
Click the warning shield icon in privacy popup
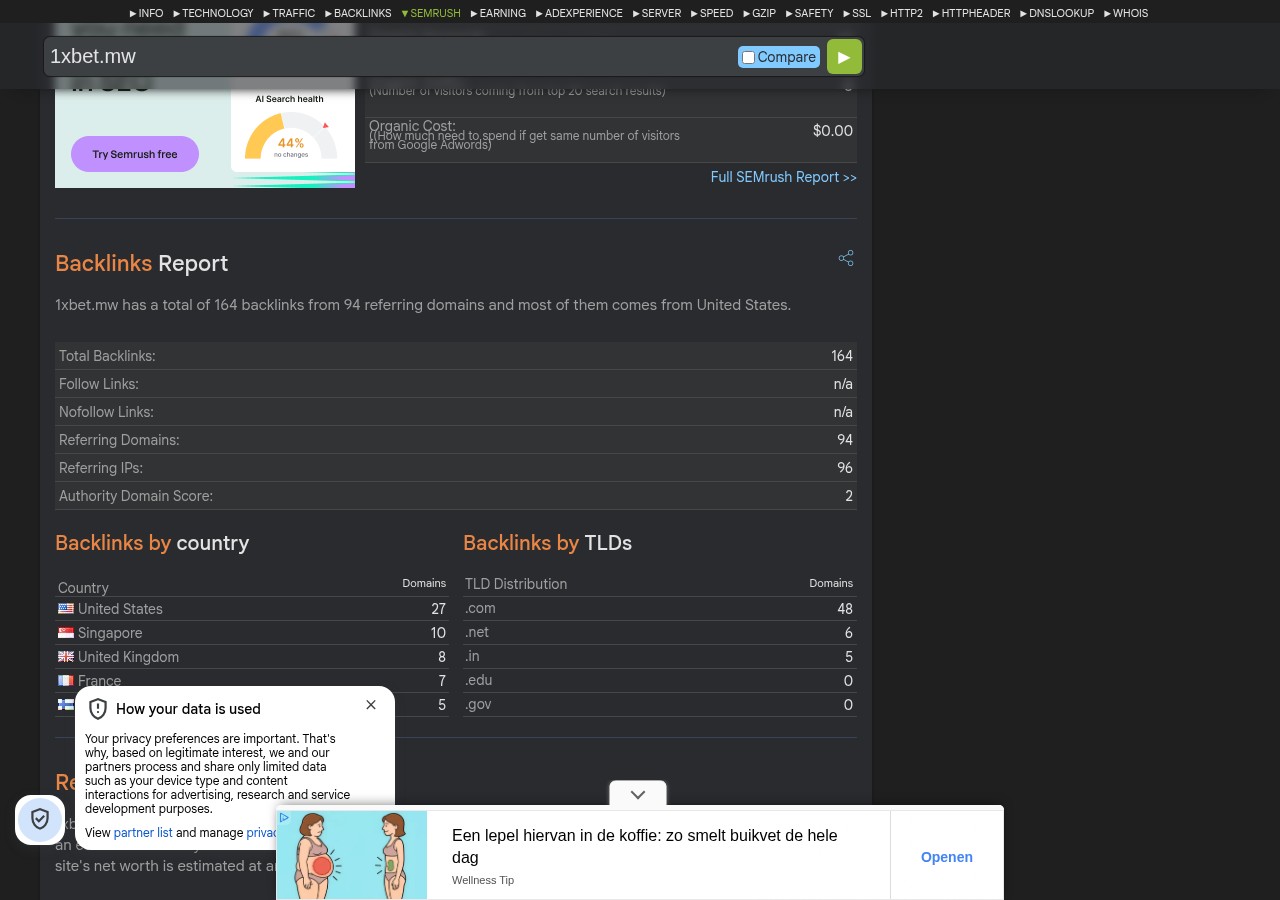pos(98,709)
